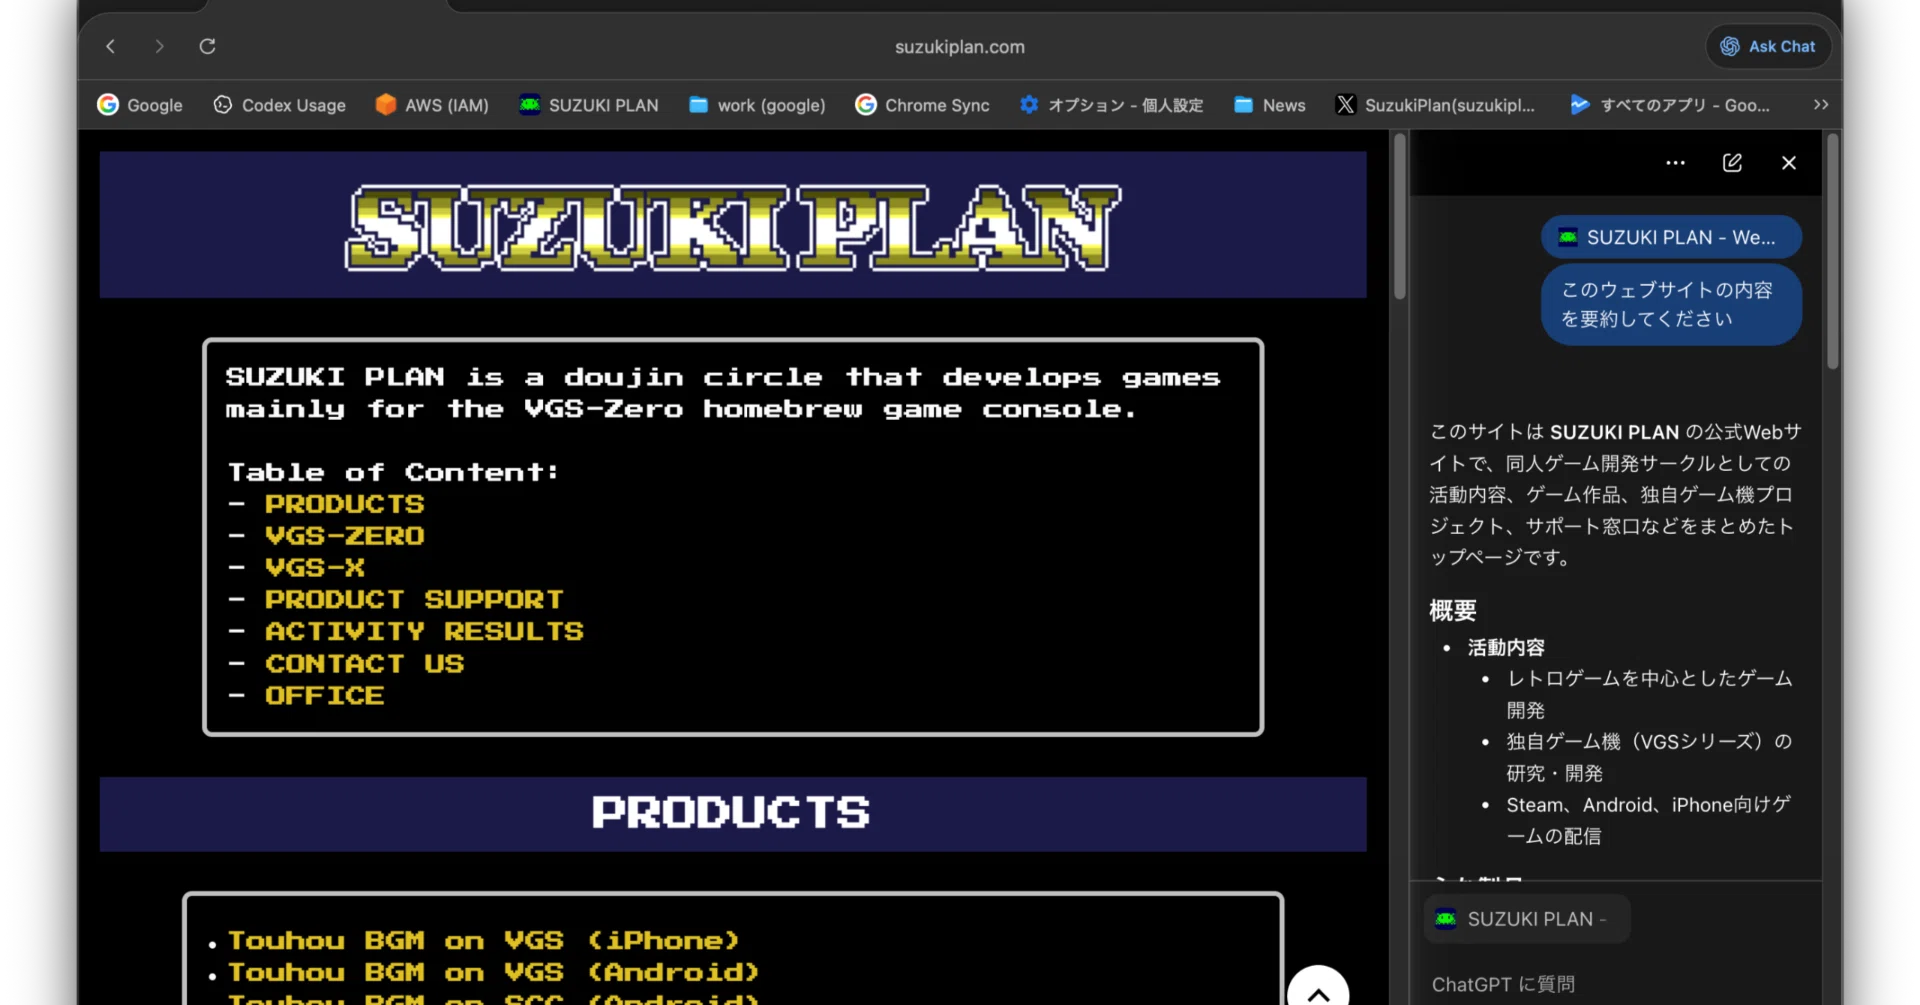Click the レトロゲームを中心としたゲーム開発 bullet
The image size is (1920, 1005).
(1650, 694)
